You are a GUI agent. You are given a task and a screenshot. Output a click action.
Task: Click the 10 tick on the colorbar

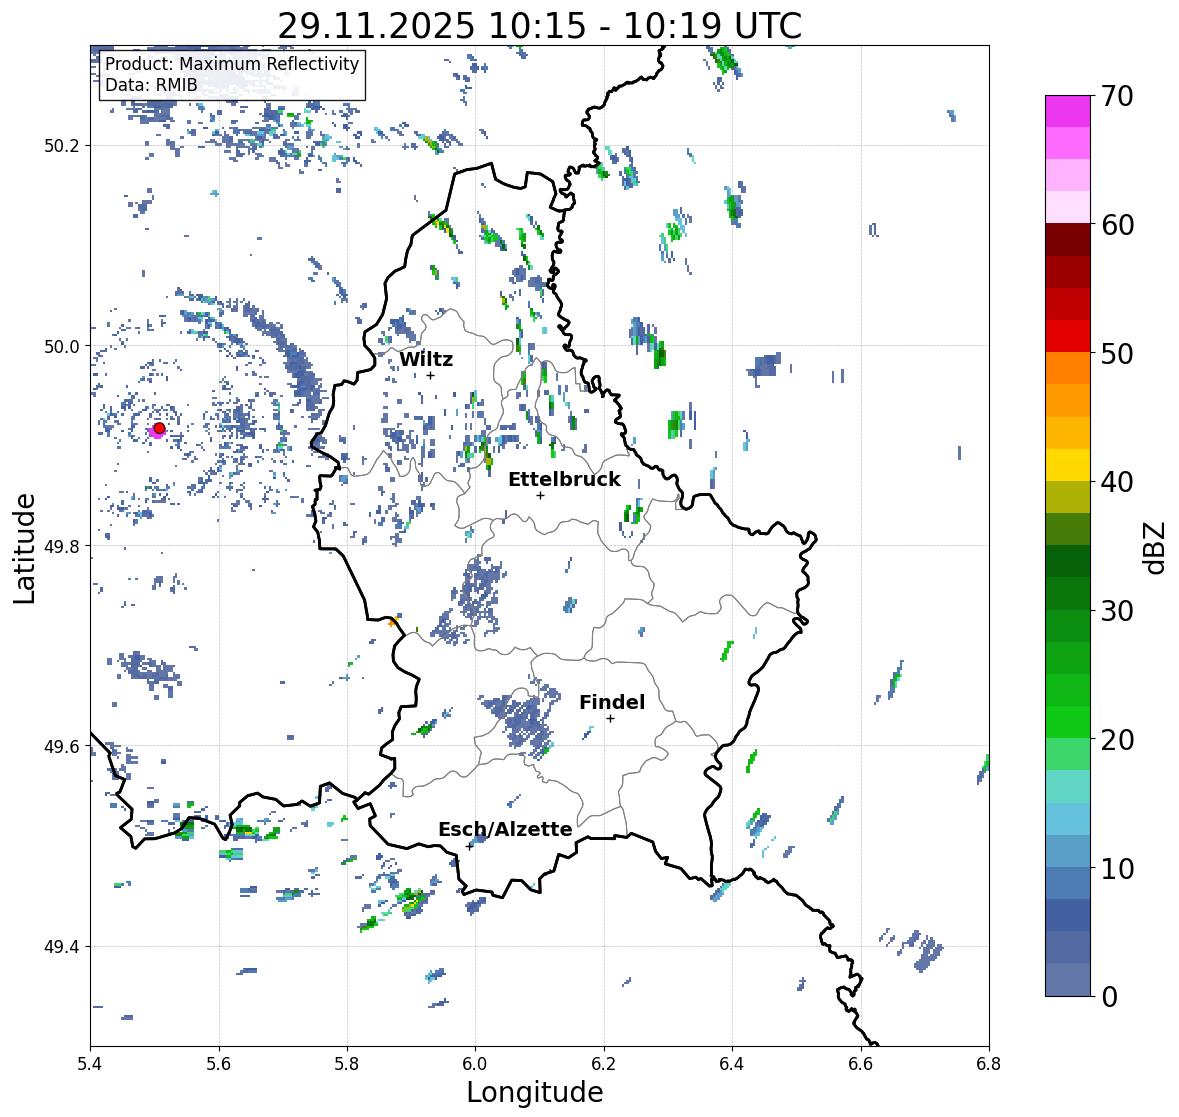1117,868
